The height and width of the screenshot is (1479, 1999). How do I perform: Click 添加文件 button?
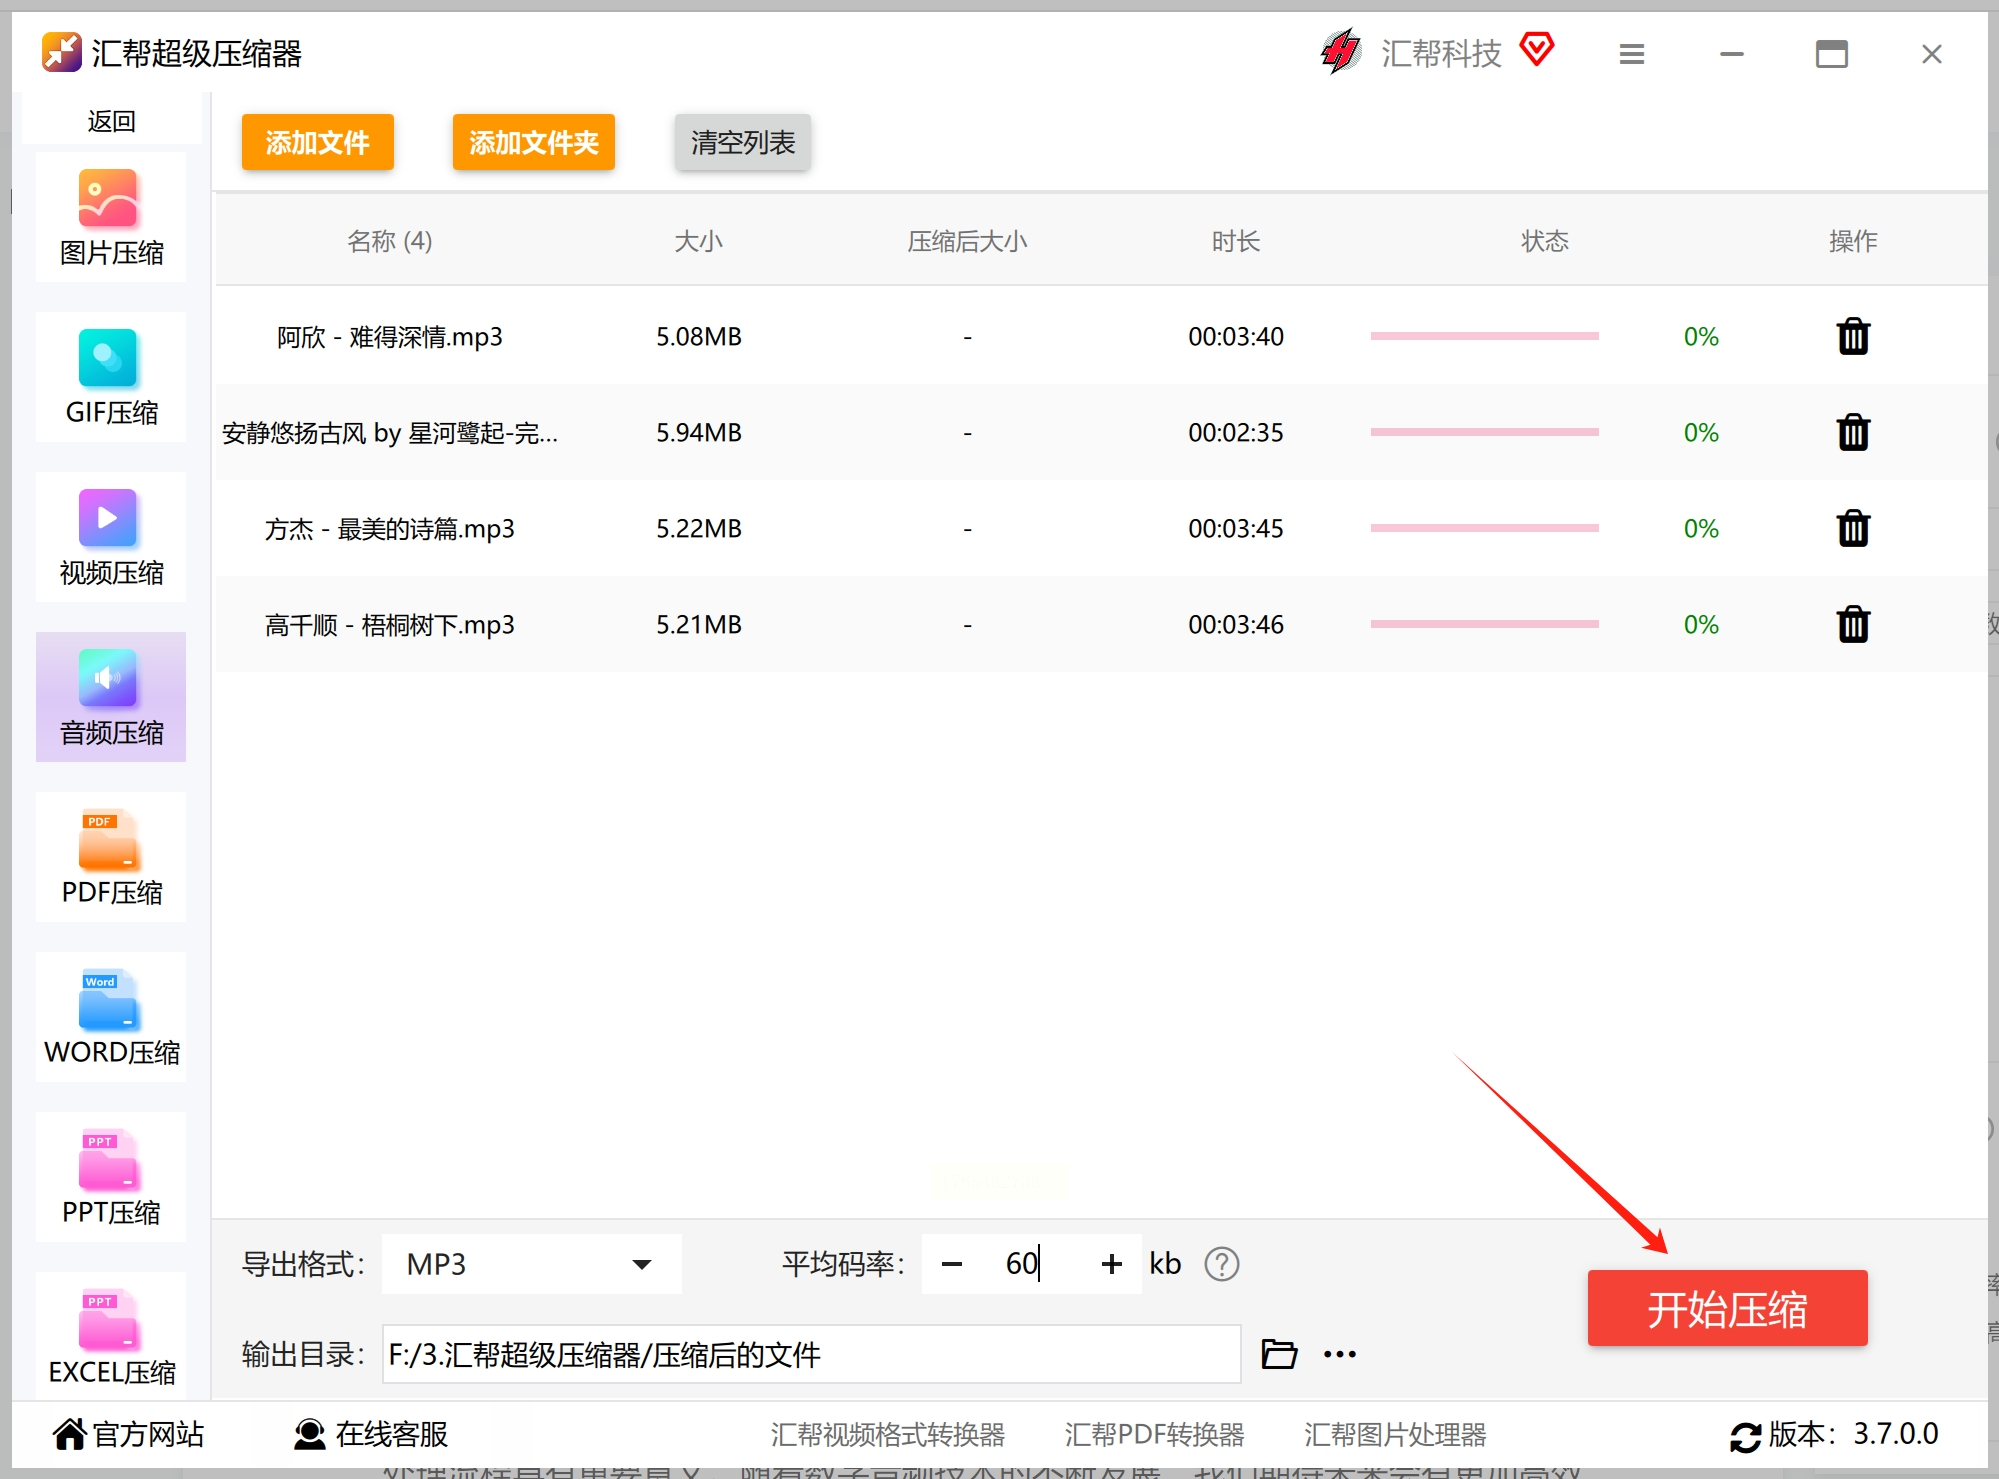[x=317, y=142]
